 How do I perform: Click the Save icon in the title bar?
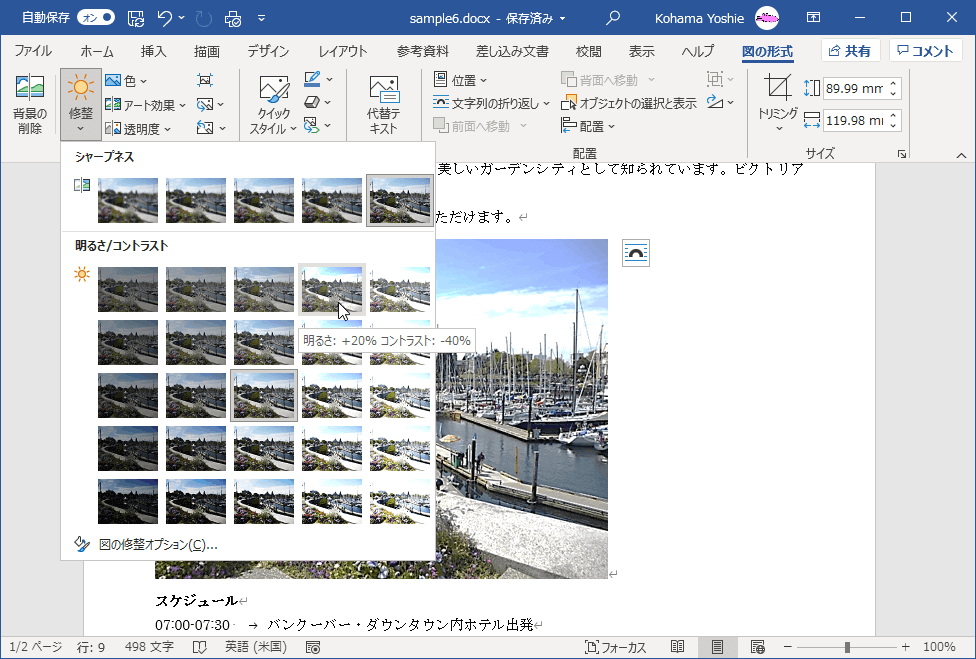click(x=136, y=18)
